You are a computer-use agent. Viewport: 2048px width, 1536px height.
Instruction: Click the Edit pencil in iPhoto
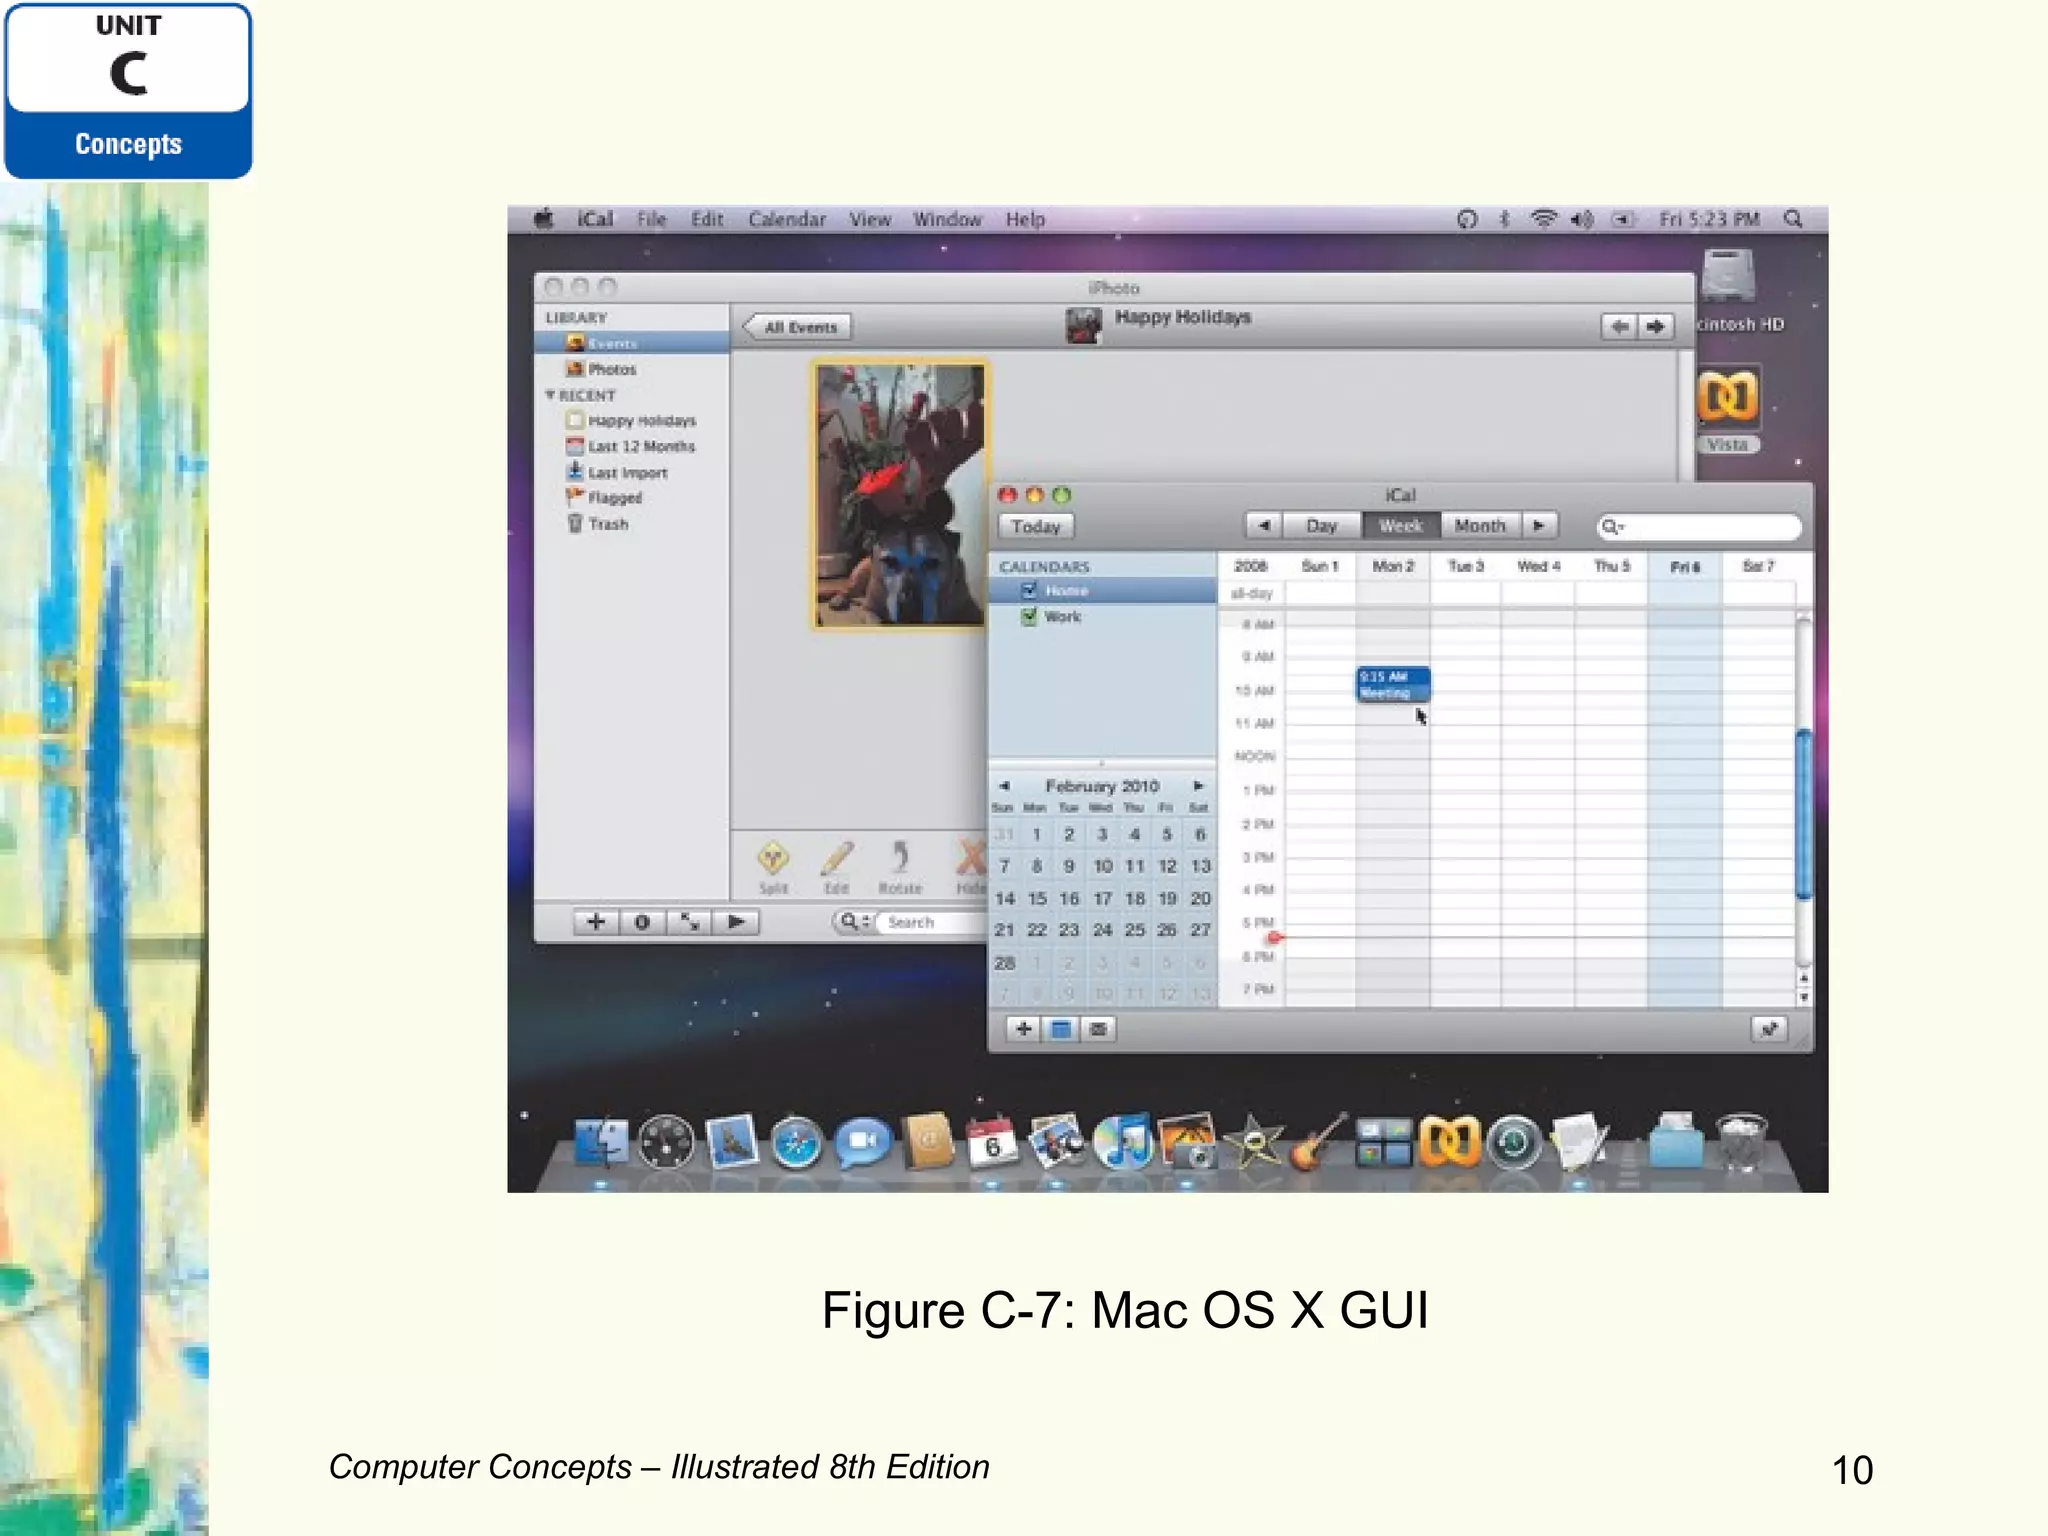837,868
